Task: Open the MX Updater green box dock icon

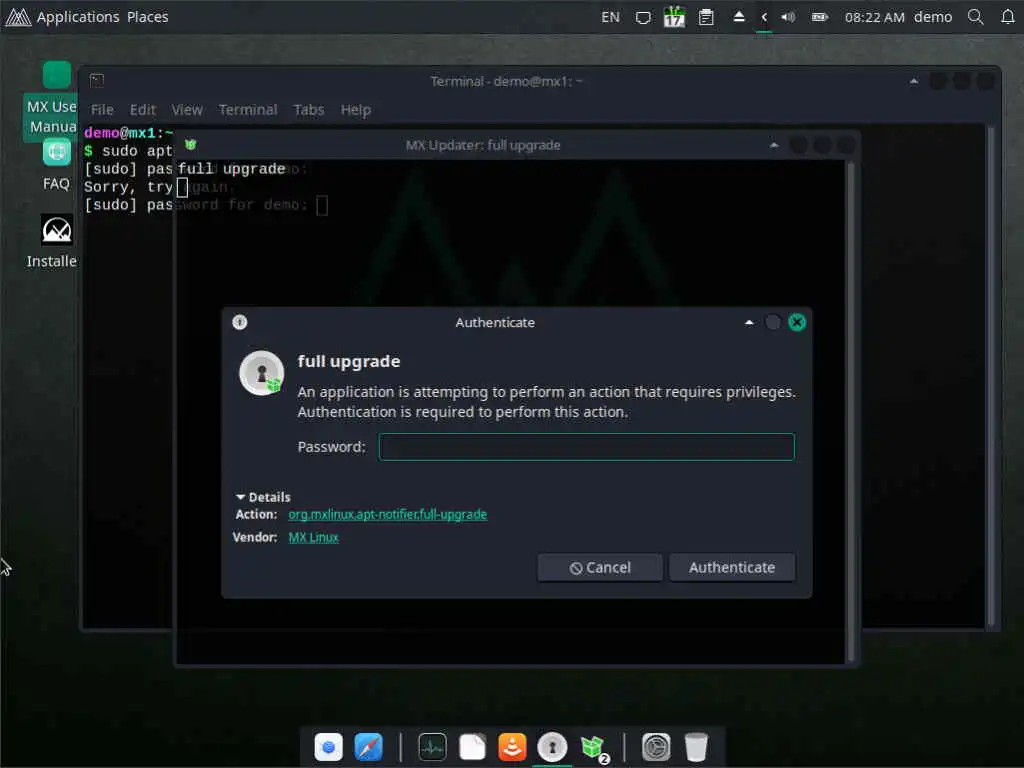Action: click(x=594, y=746)
